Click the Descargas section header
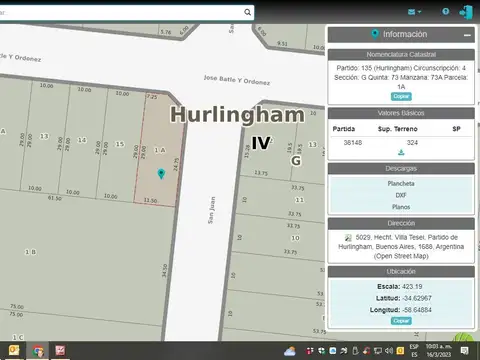The width and height of the screenshot is (480, 360). point(401,169)
